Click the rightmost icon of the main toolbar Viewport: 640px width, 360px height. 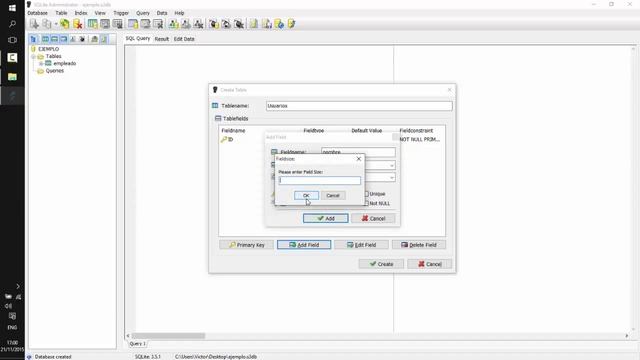tap(291, 24)
